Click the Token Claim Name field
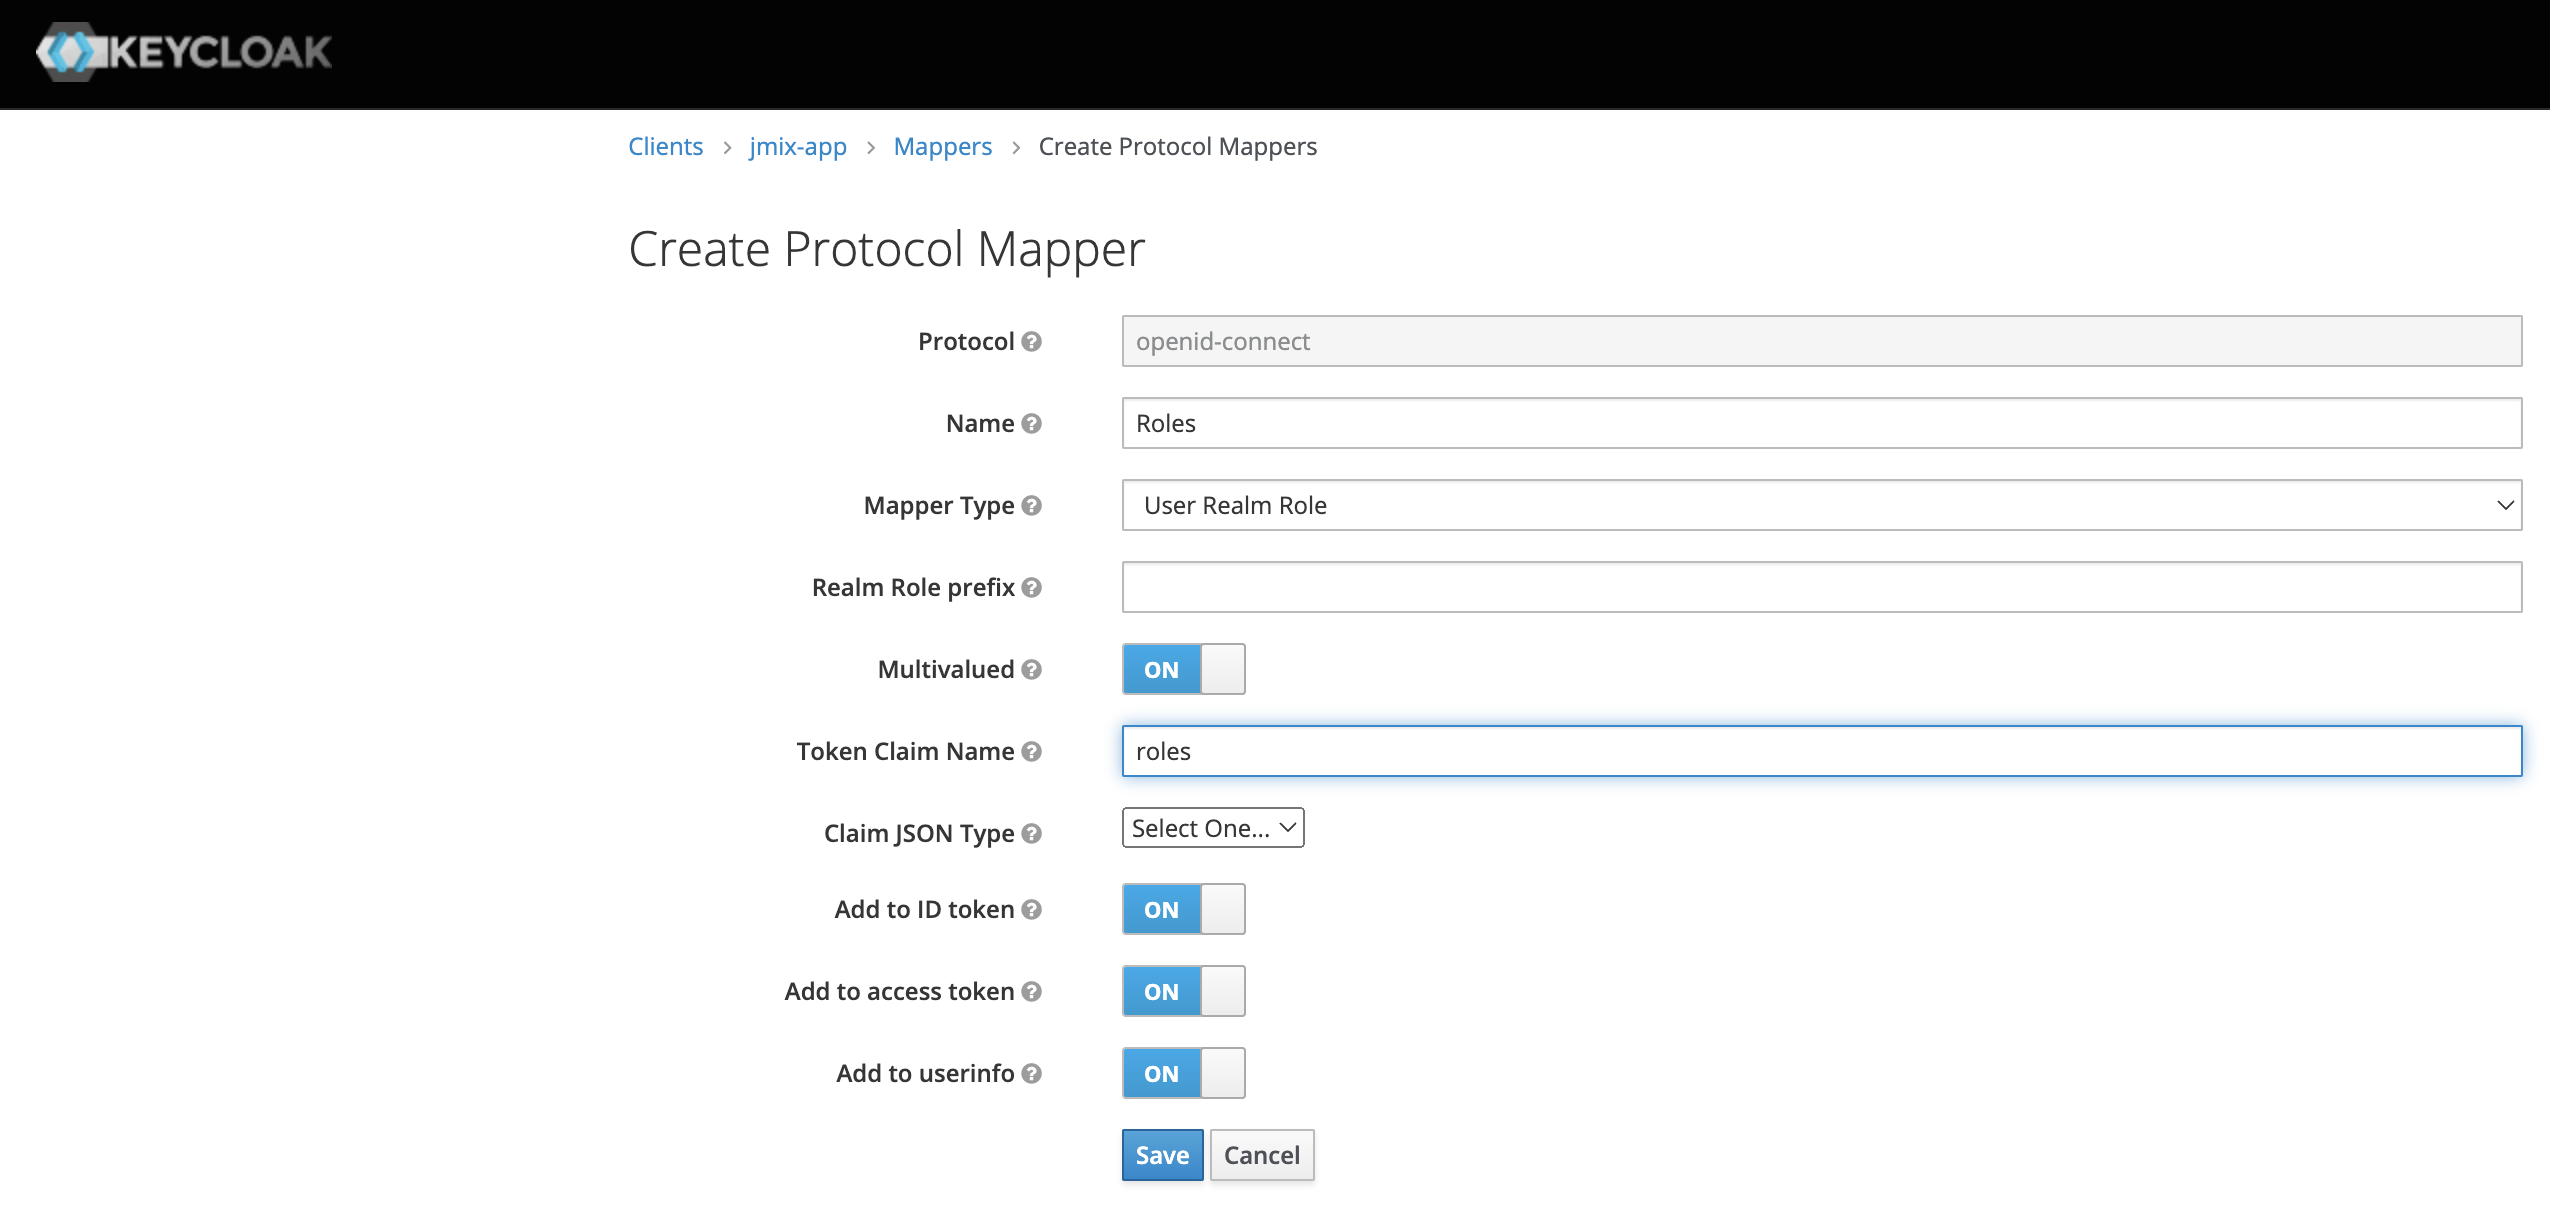 [x=1821, y=751]
